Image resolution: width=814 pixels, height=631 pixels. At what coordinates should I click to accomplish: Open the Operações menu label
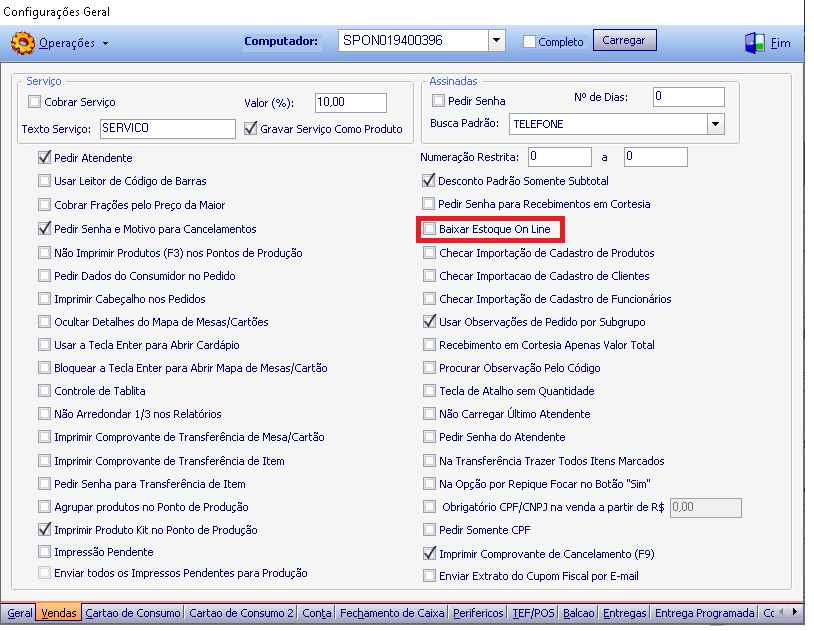click(67, 43)
